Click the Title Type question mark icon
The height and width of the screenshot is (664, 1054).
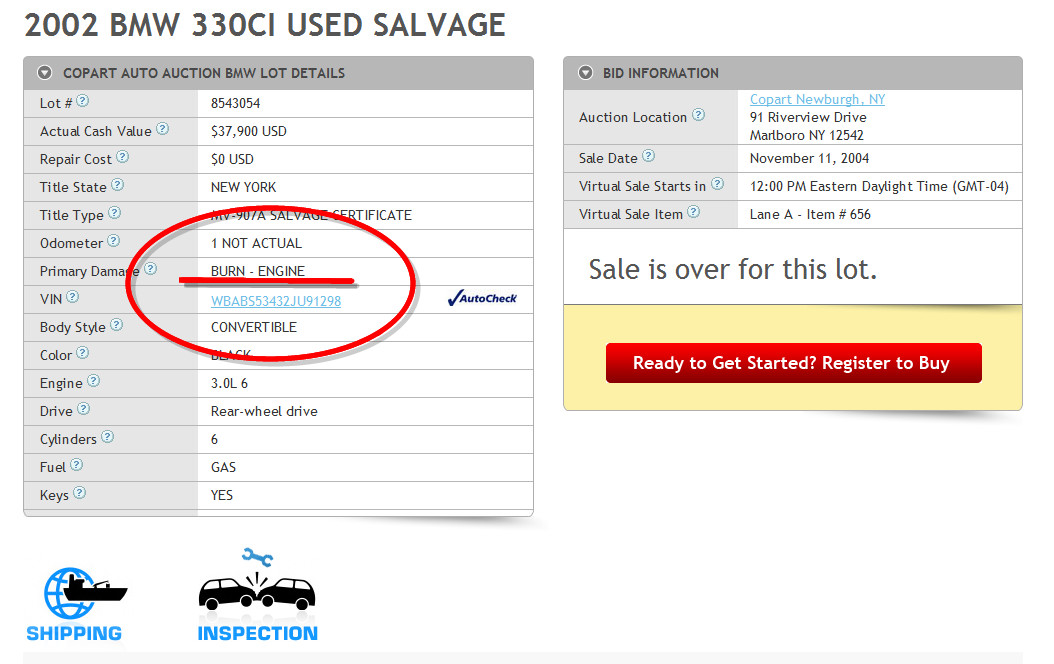[114, 213]
